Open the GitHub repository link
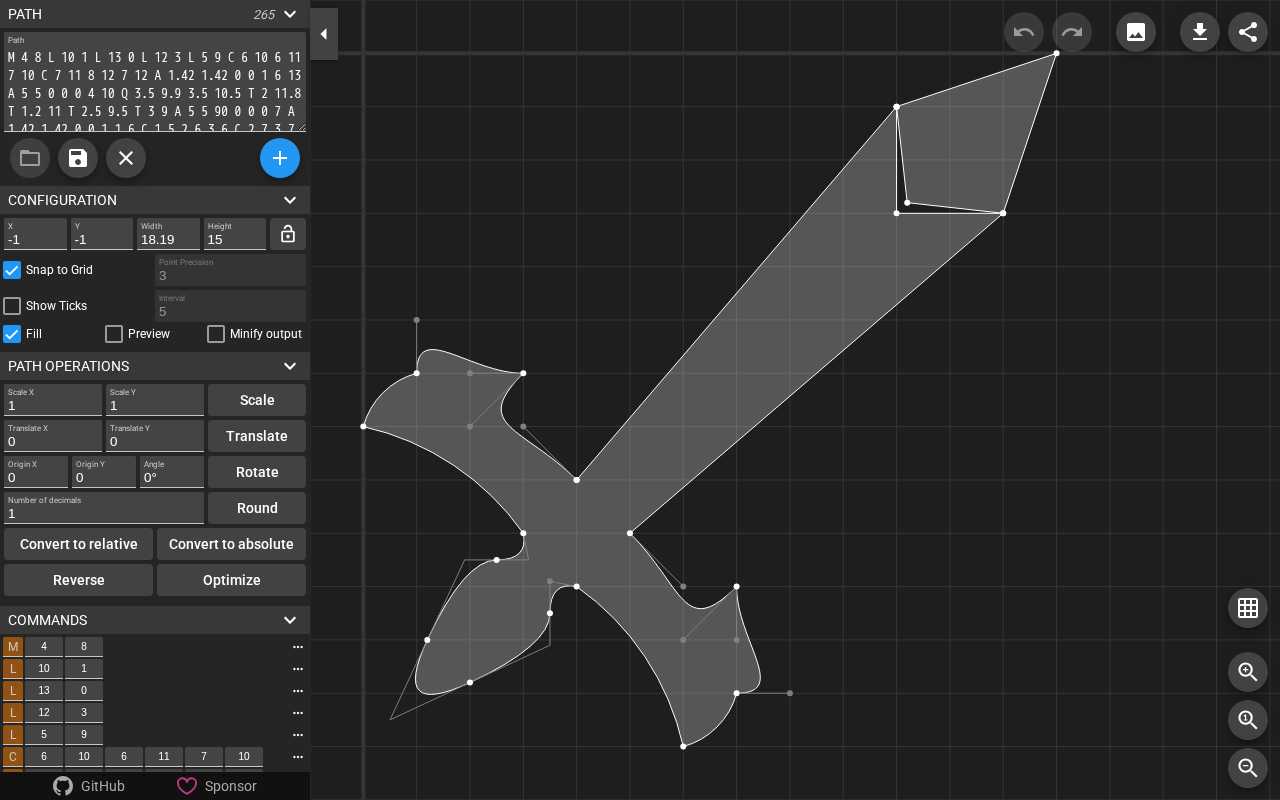Image resolution: width=1280 pixels, height=800 pixels. [88, 786]
